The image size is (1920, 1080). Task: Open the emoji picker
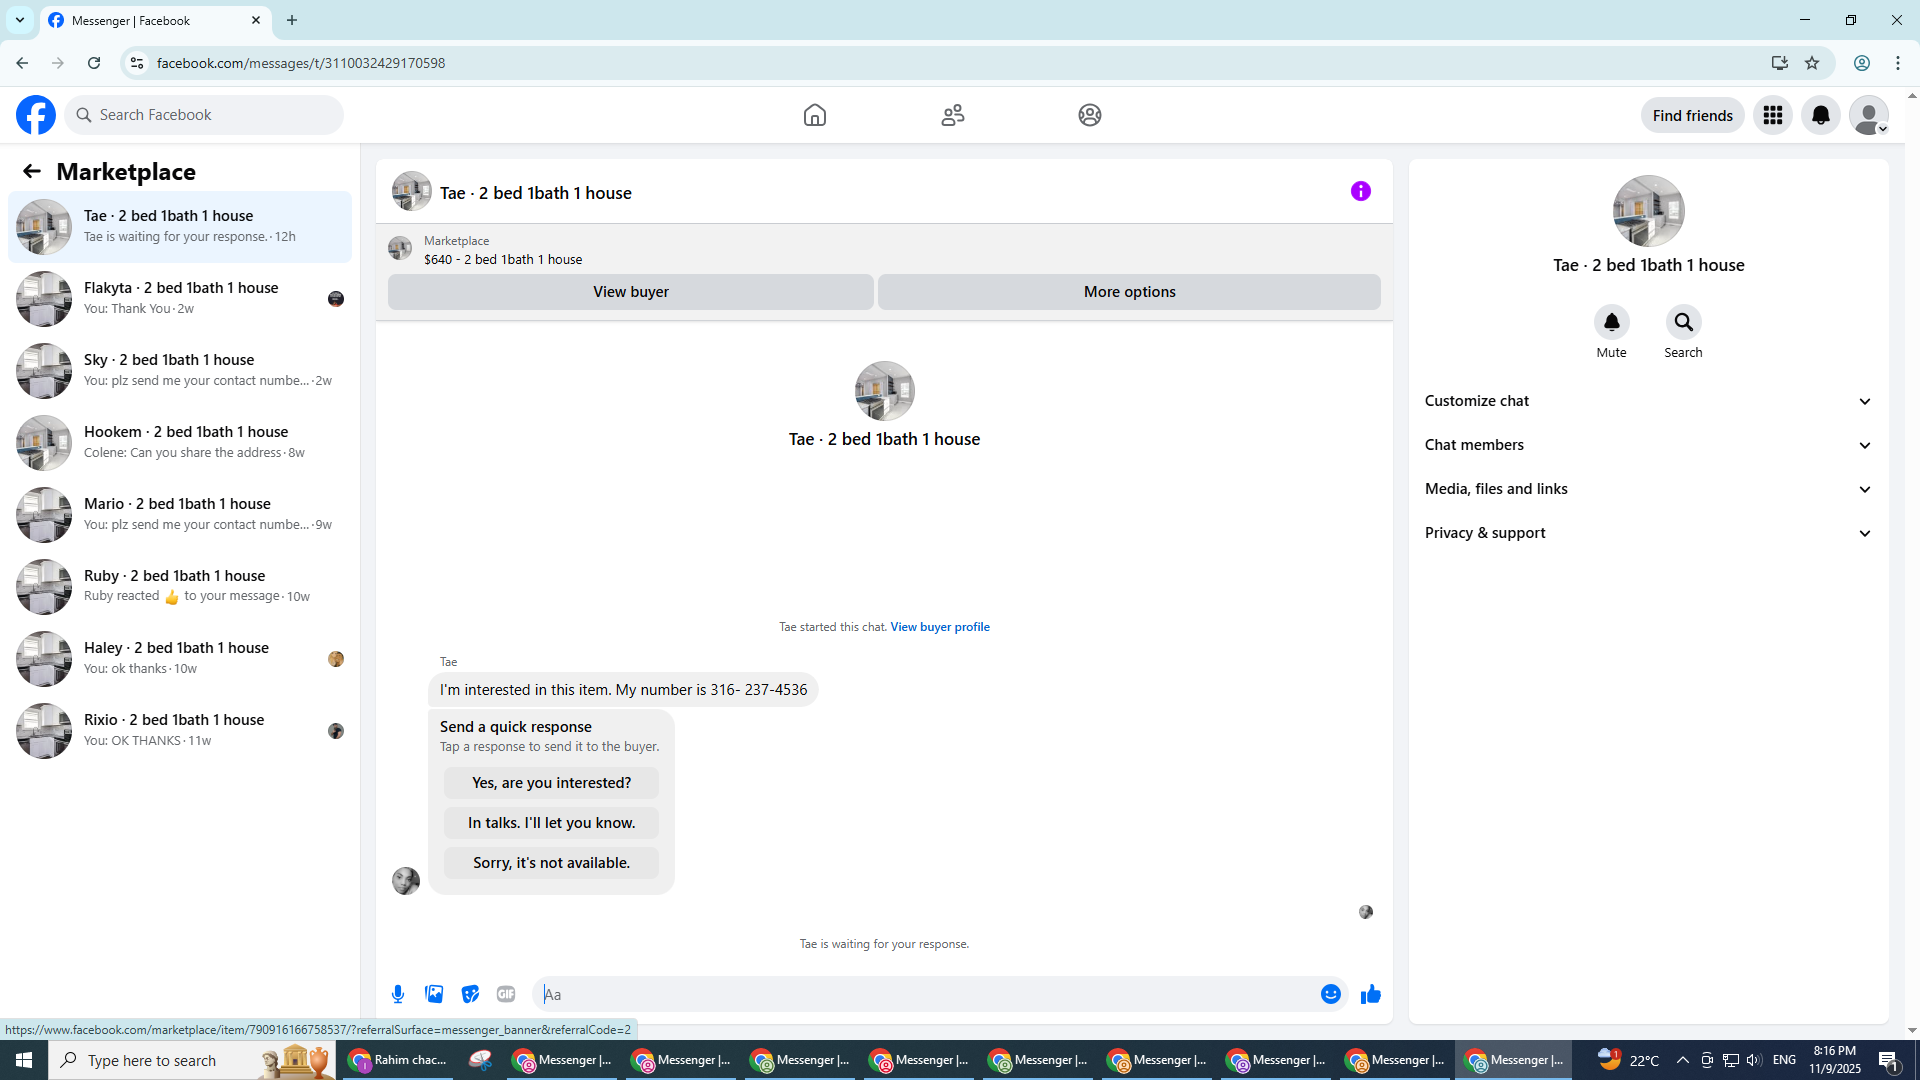click(x=1331, y=994)
